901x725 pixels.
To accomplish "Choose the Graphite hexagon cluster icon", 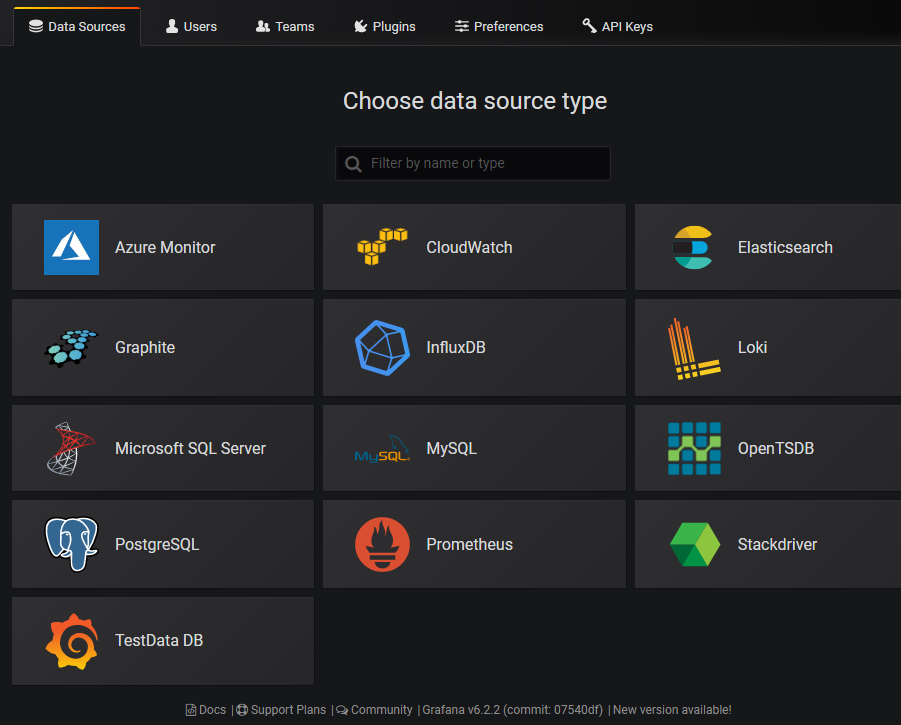I will [71, 347].
